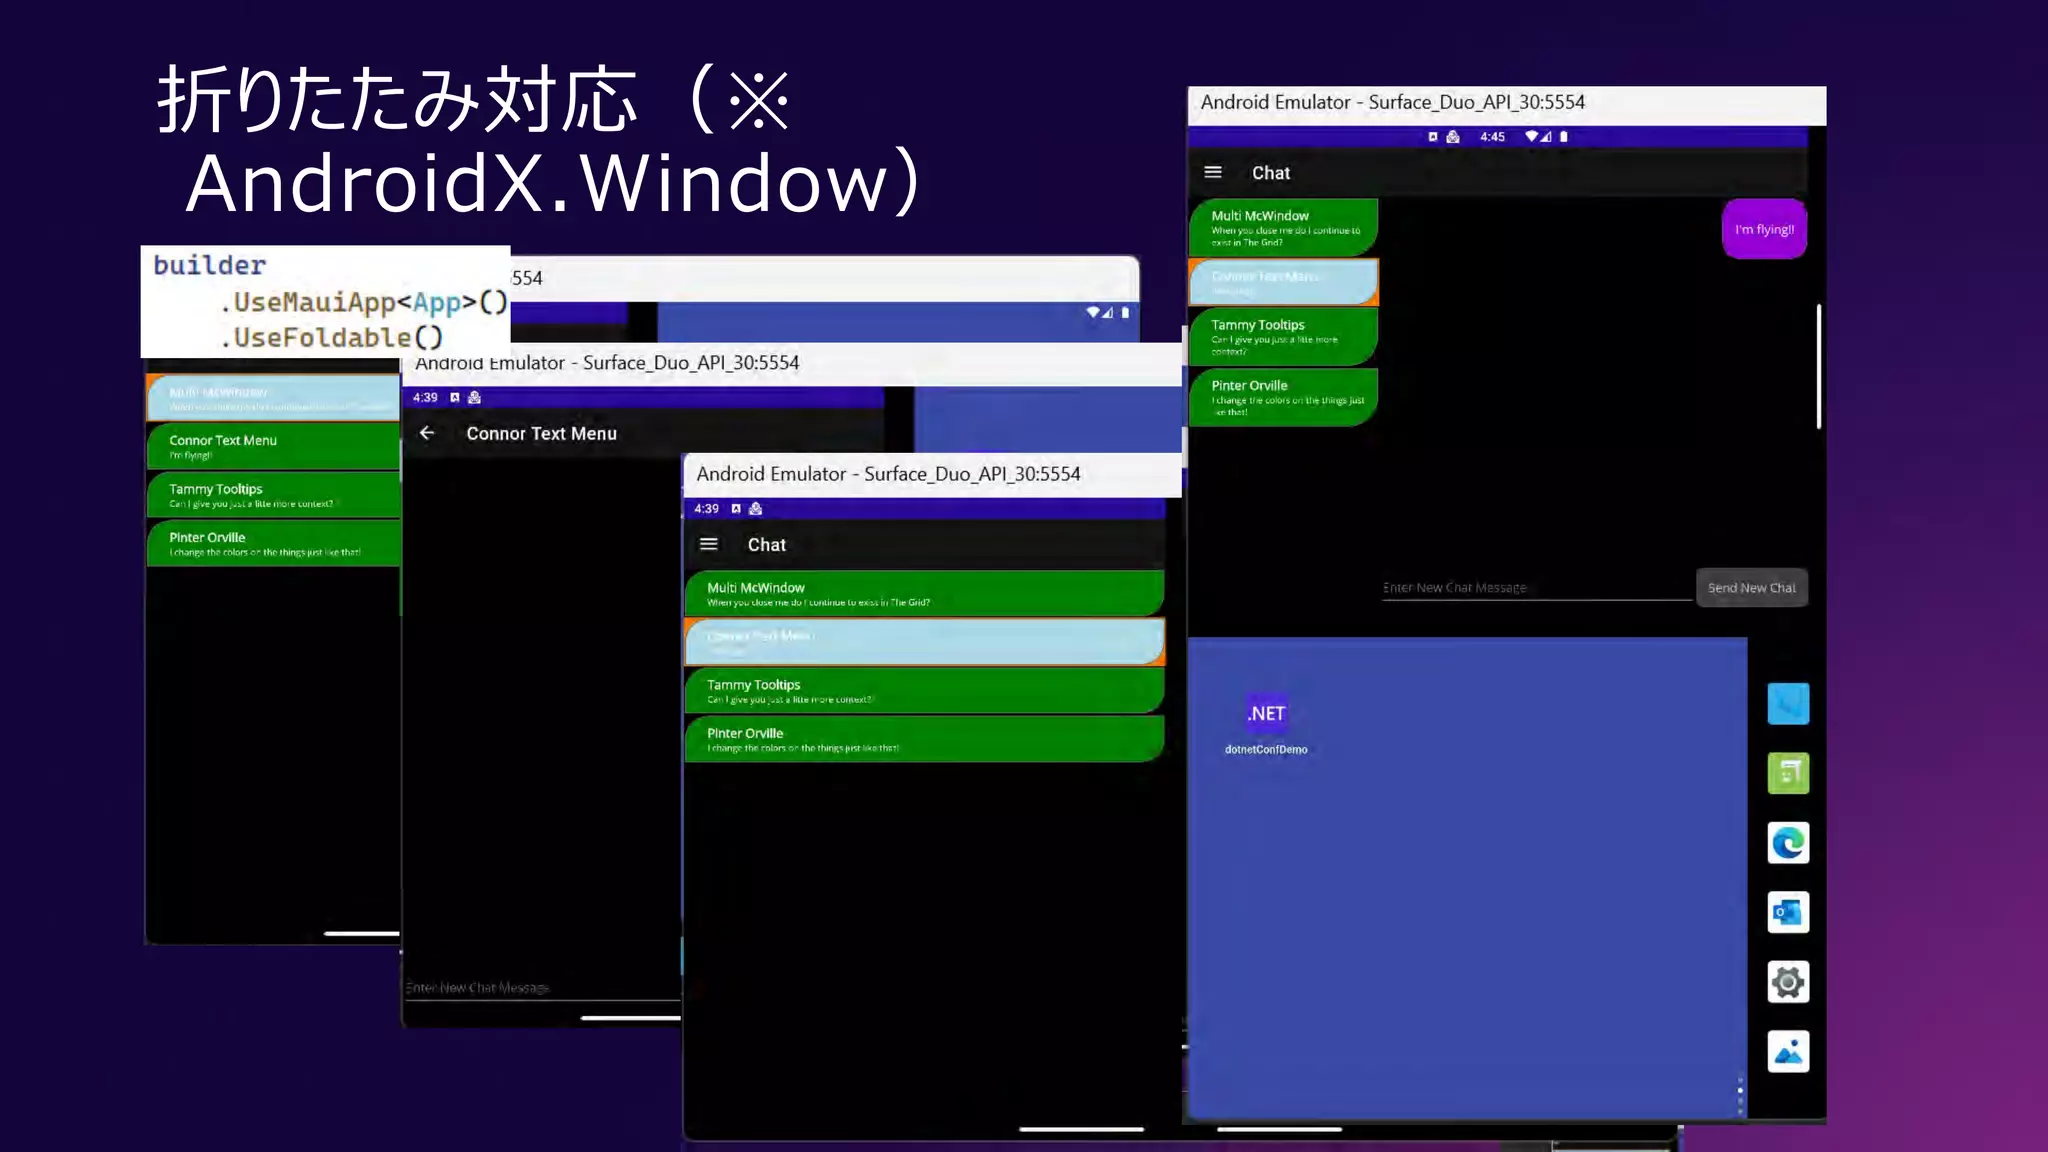Open the Photos app in the dock

(x=1788, y=1052)
